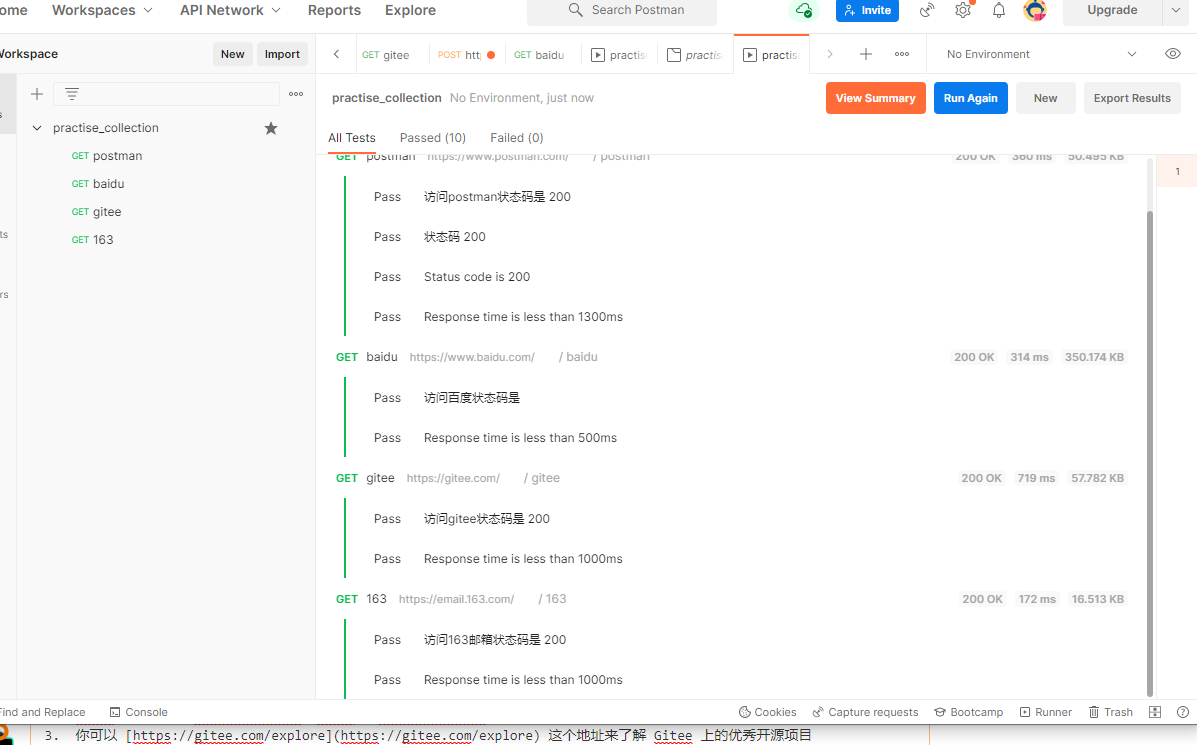1197x745 pixels.
Task: Create a new collection with the plus icon
Action: 37,94
